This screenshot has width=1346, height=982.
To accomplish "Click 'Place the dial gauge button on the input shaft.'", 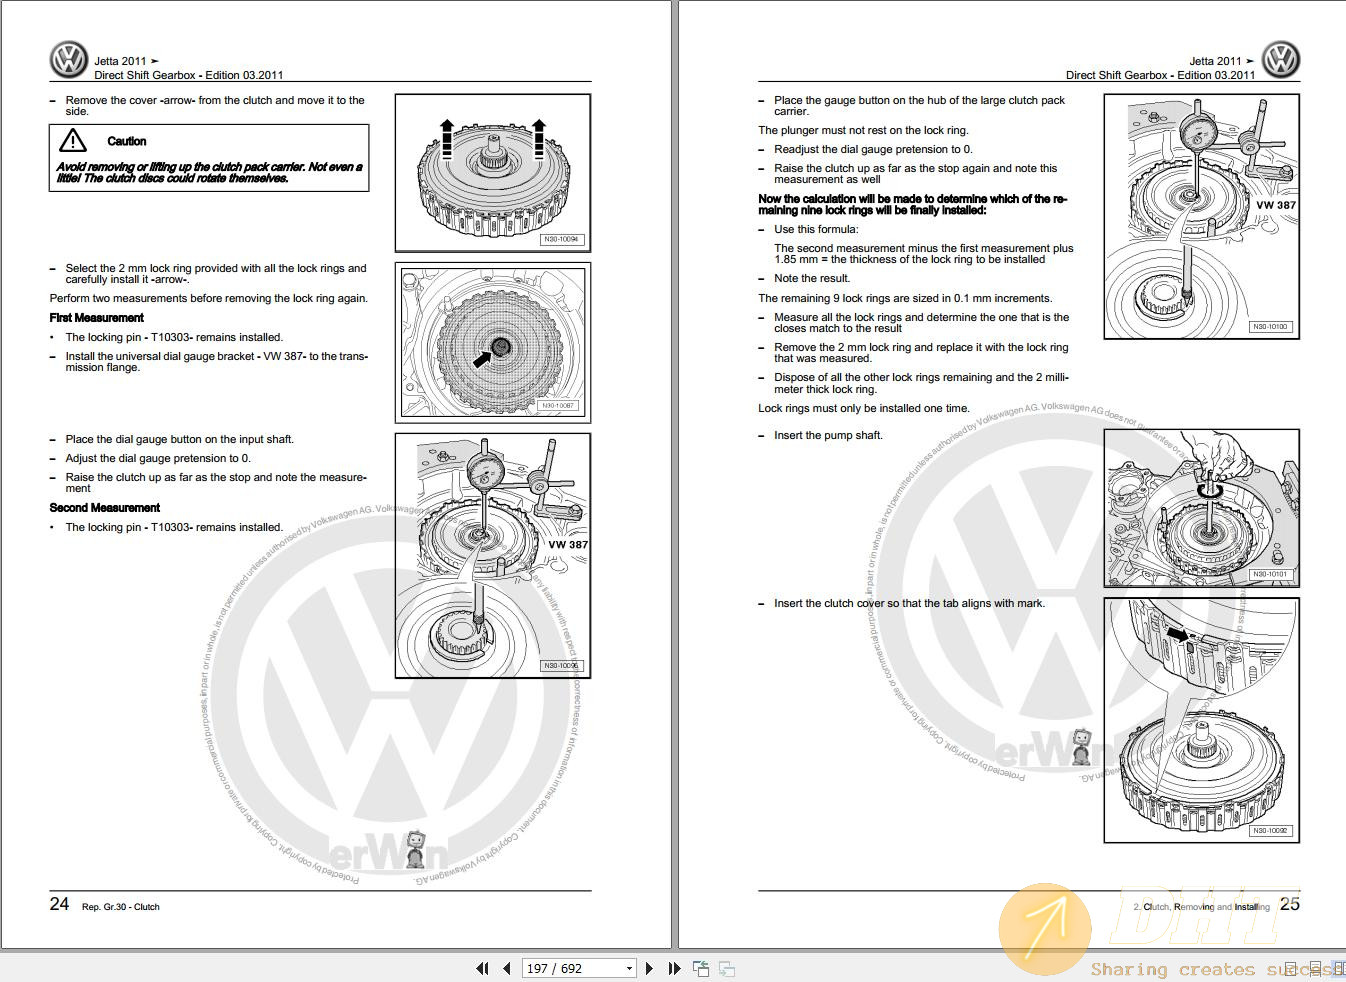I will (180, 439).
